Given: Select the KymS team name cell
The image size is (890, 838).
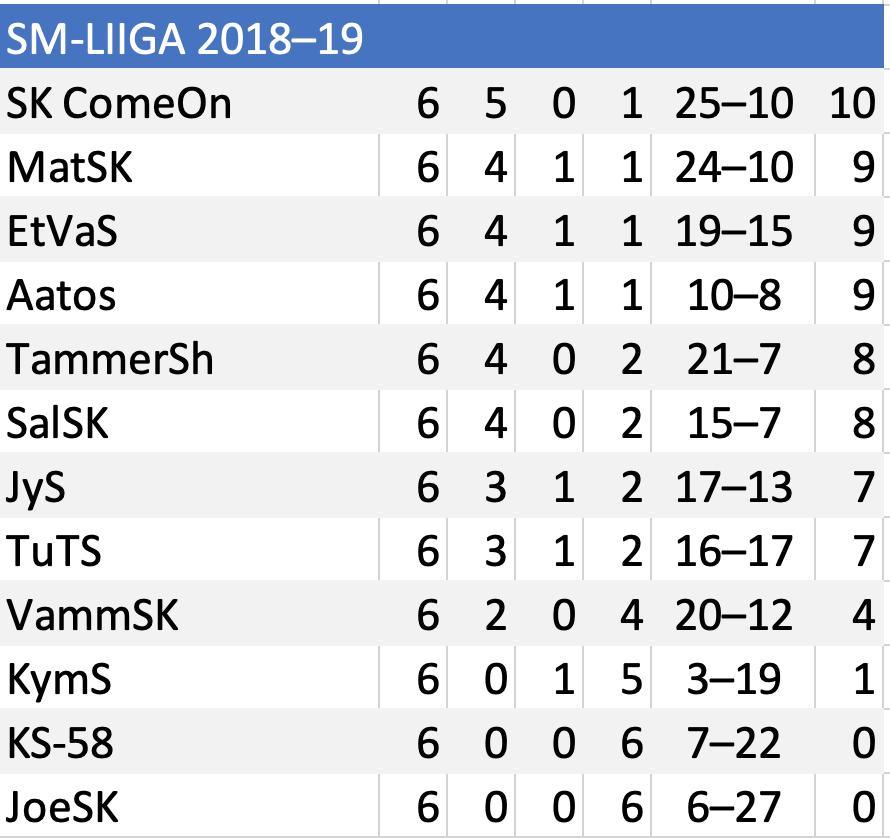Looking at the screenshot, I should coord(59,680).
